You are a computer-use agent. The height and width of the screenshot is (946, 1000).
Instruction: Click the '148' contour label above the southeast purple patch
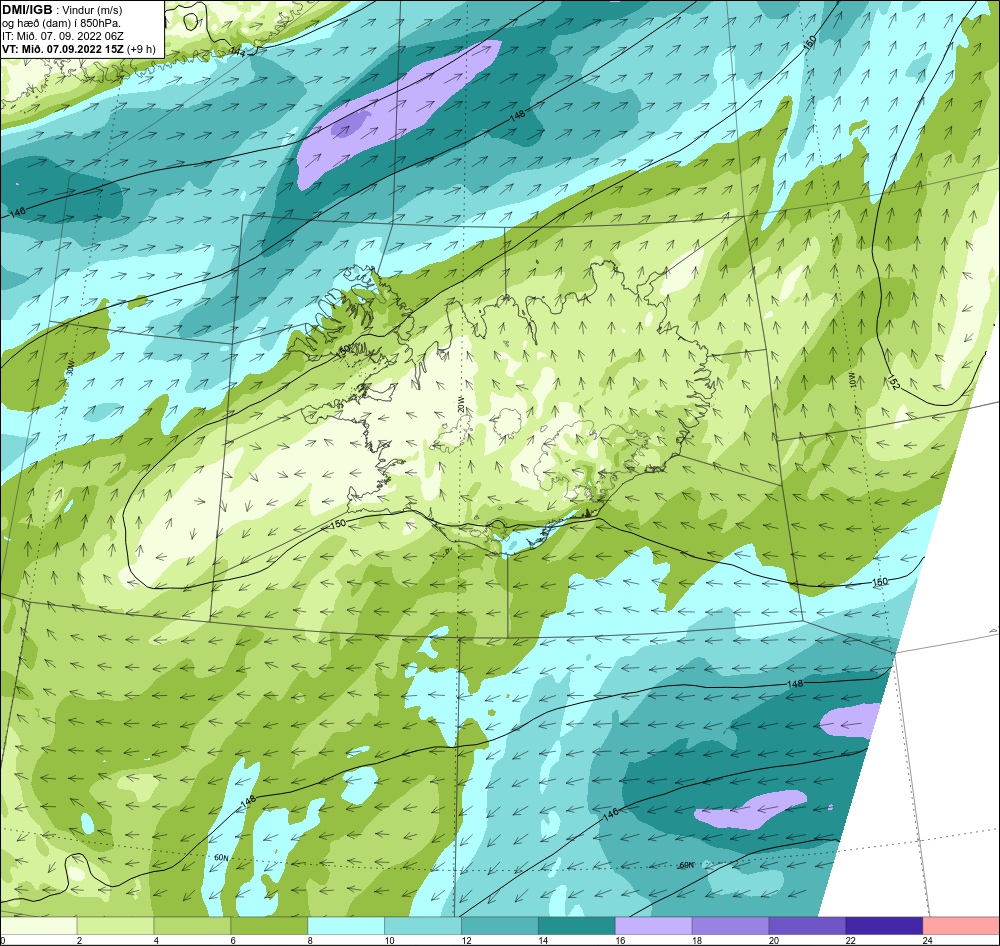(x=795, y=683)
